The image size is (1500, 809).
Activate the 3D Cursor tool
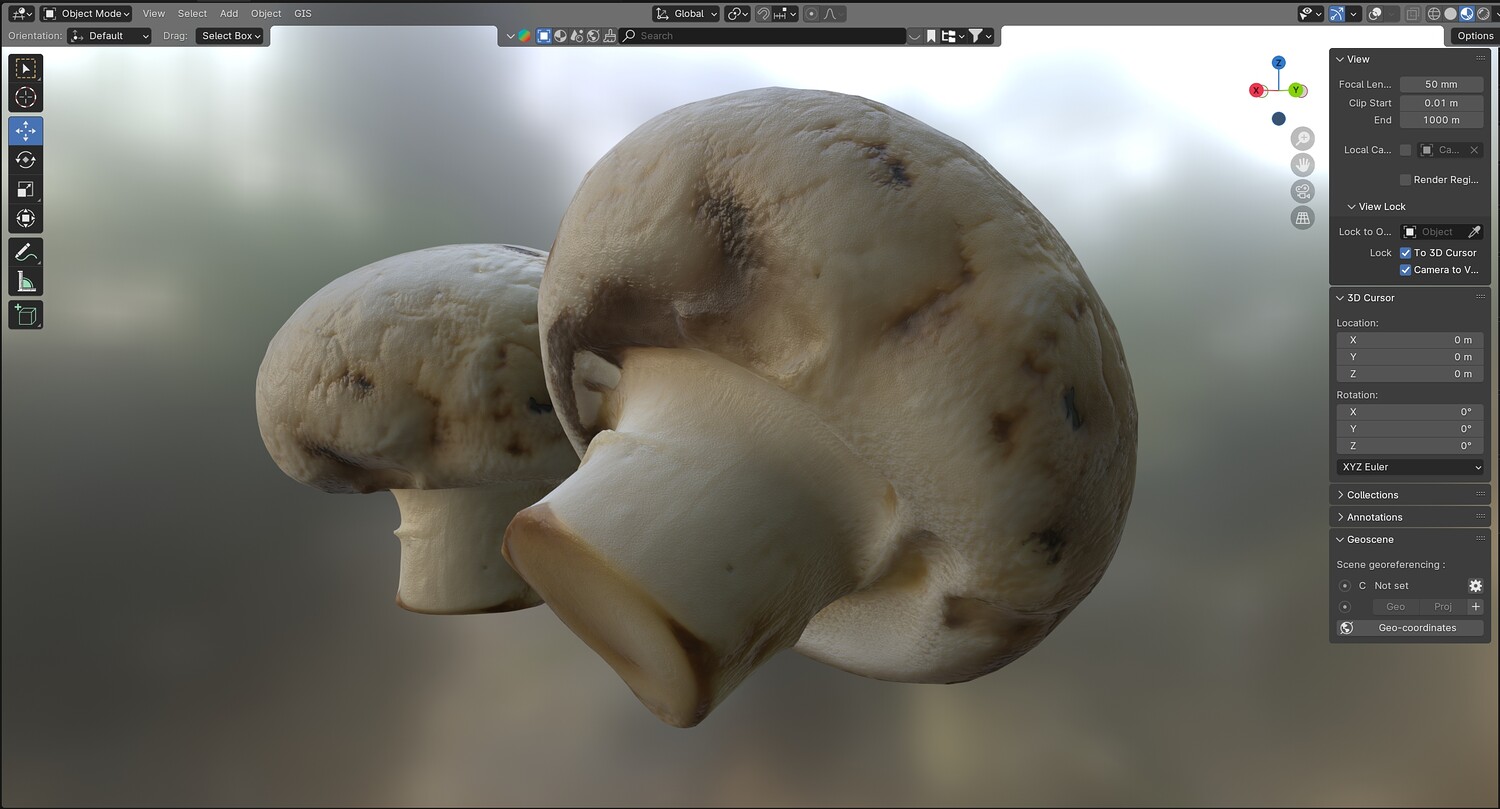click(26, 97)
